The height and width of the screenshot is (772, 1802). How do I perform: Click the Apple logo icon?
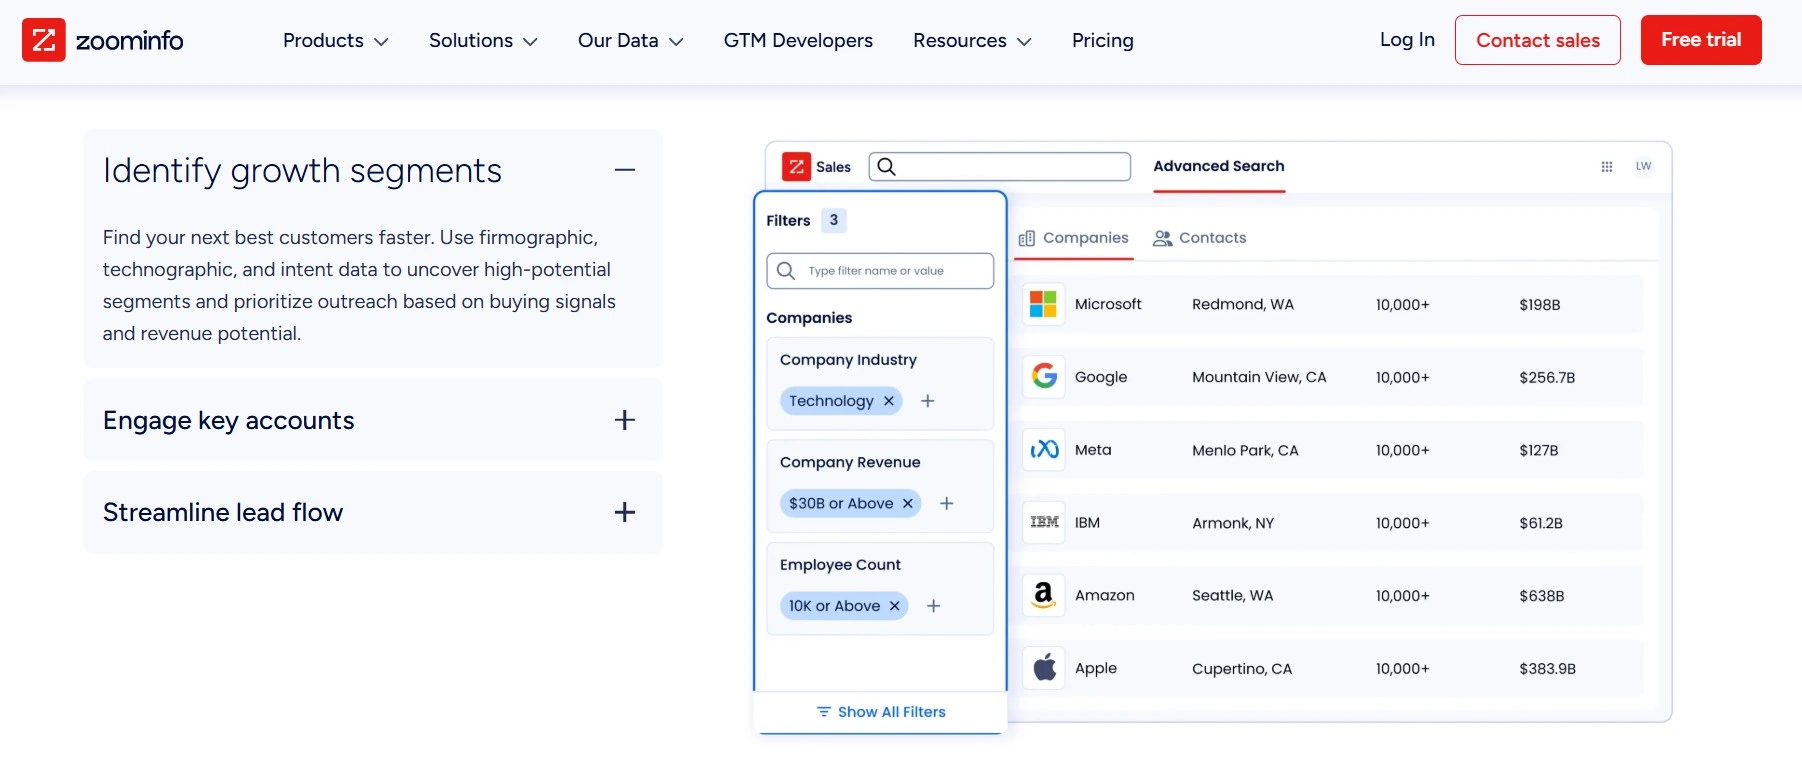(x=1044, y=667)
